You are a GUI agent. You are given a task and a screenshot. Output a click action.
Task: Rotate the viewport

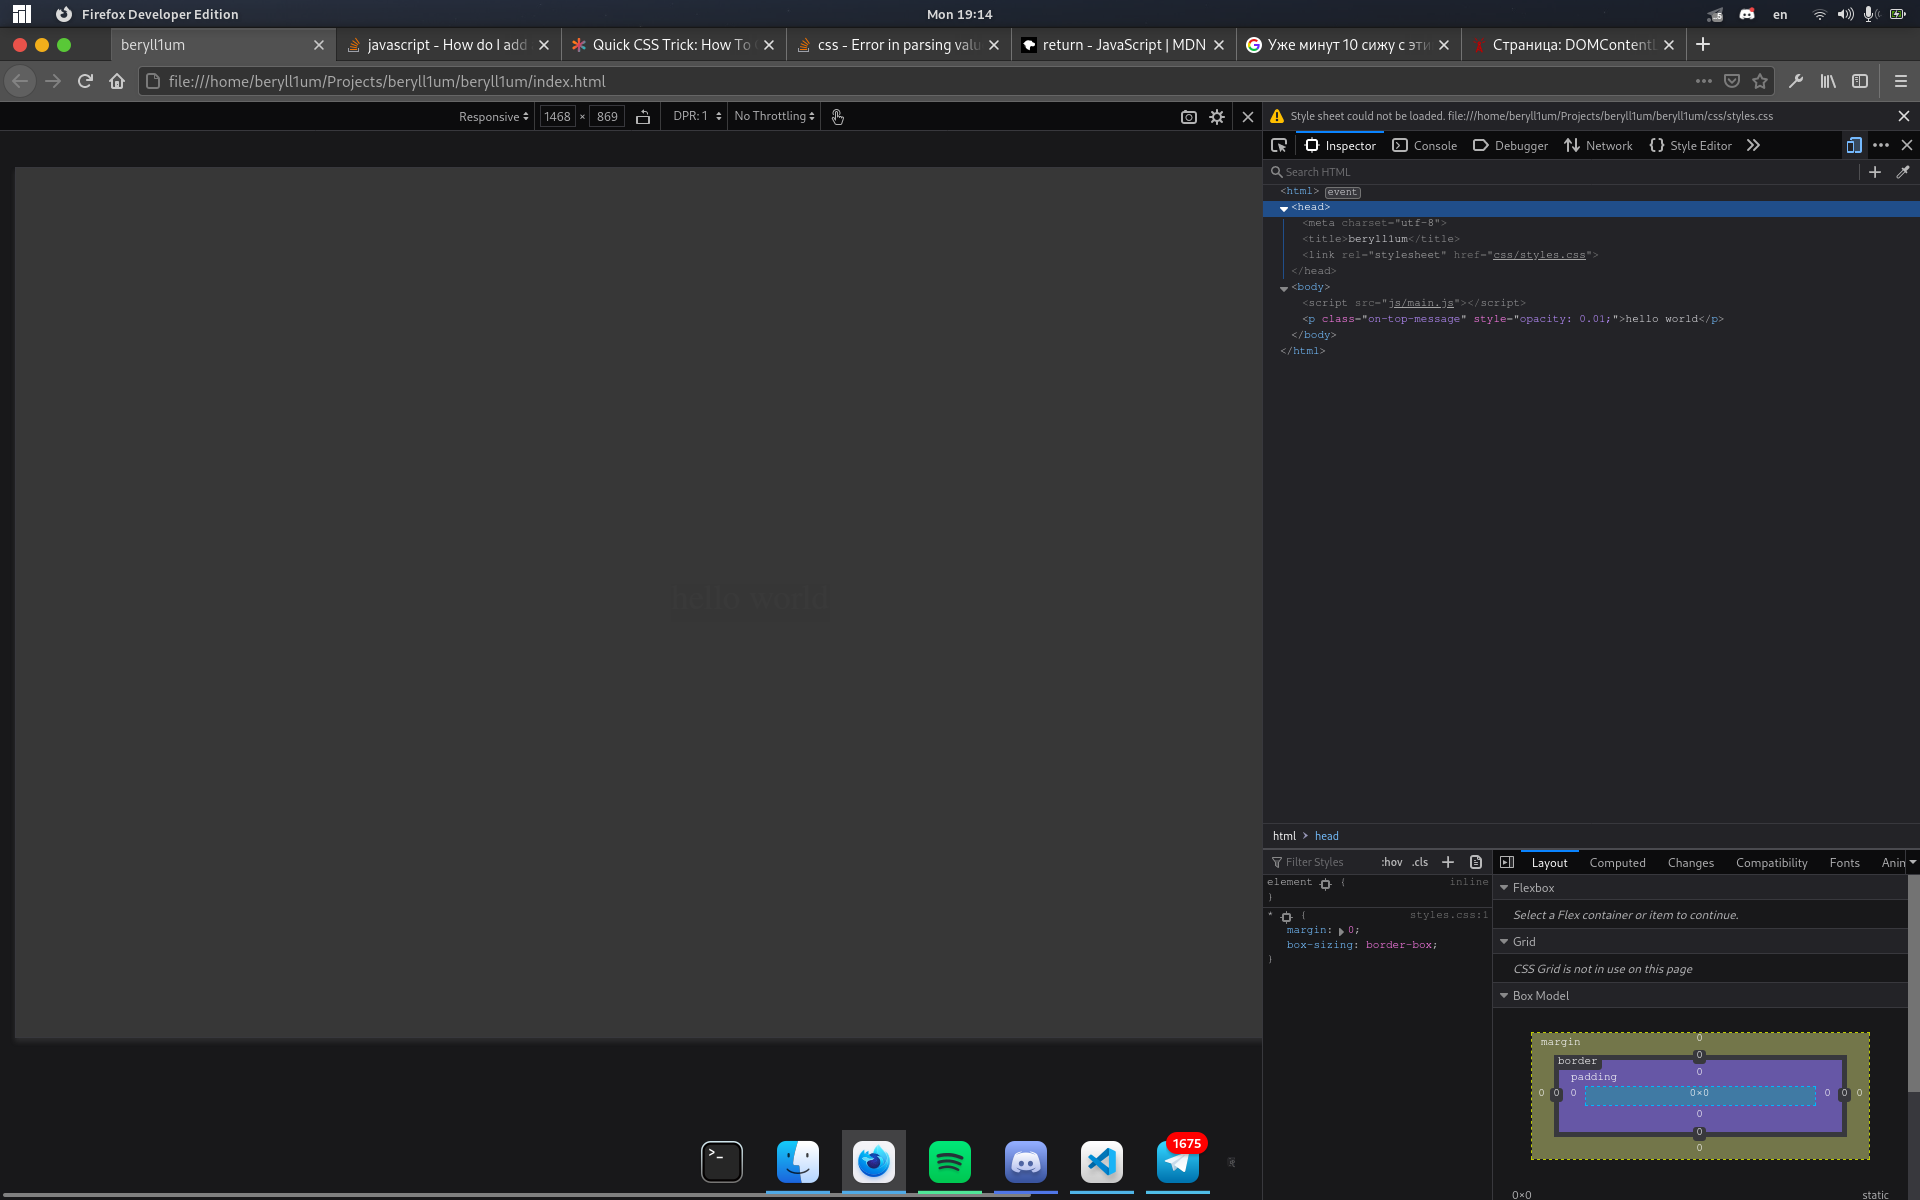coord(643,117)
